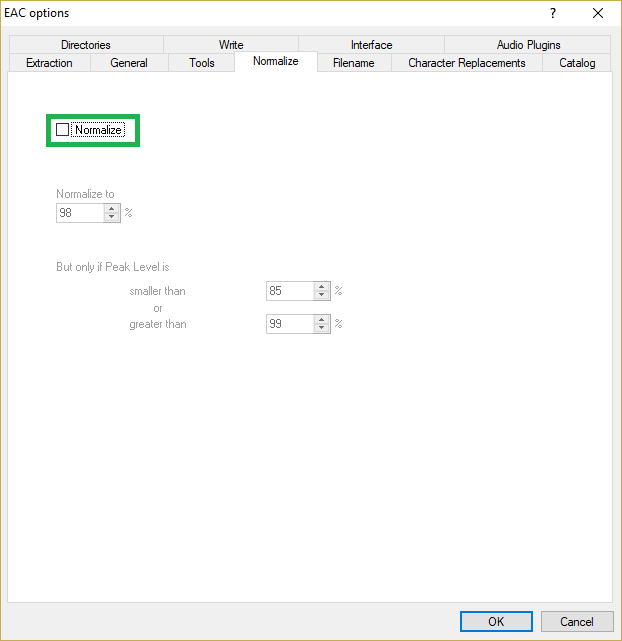The width and height of the screenshot is (622, 641).
Task: Open the Catalog tab
Action: pyautogui.click(x=577, y=63)
